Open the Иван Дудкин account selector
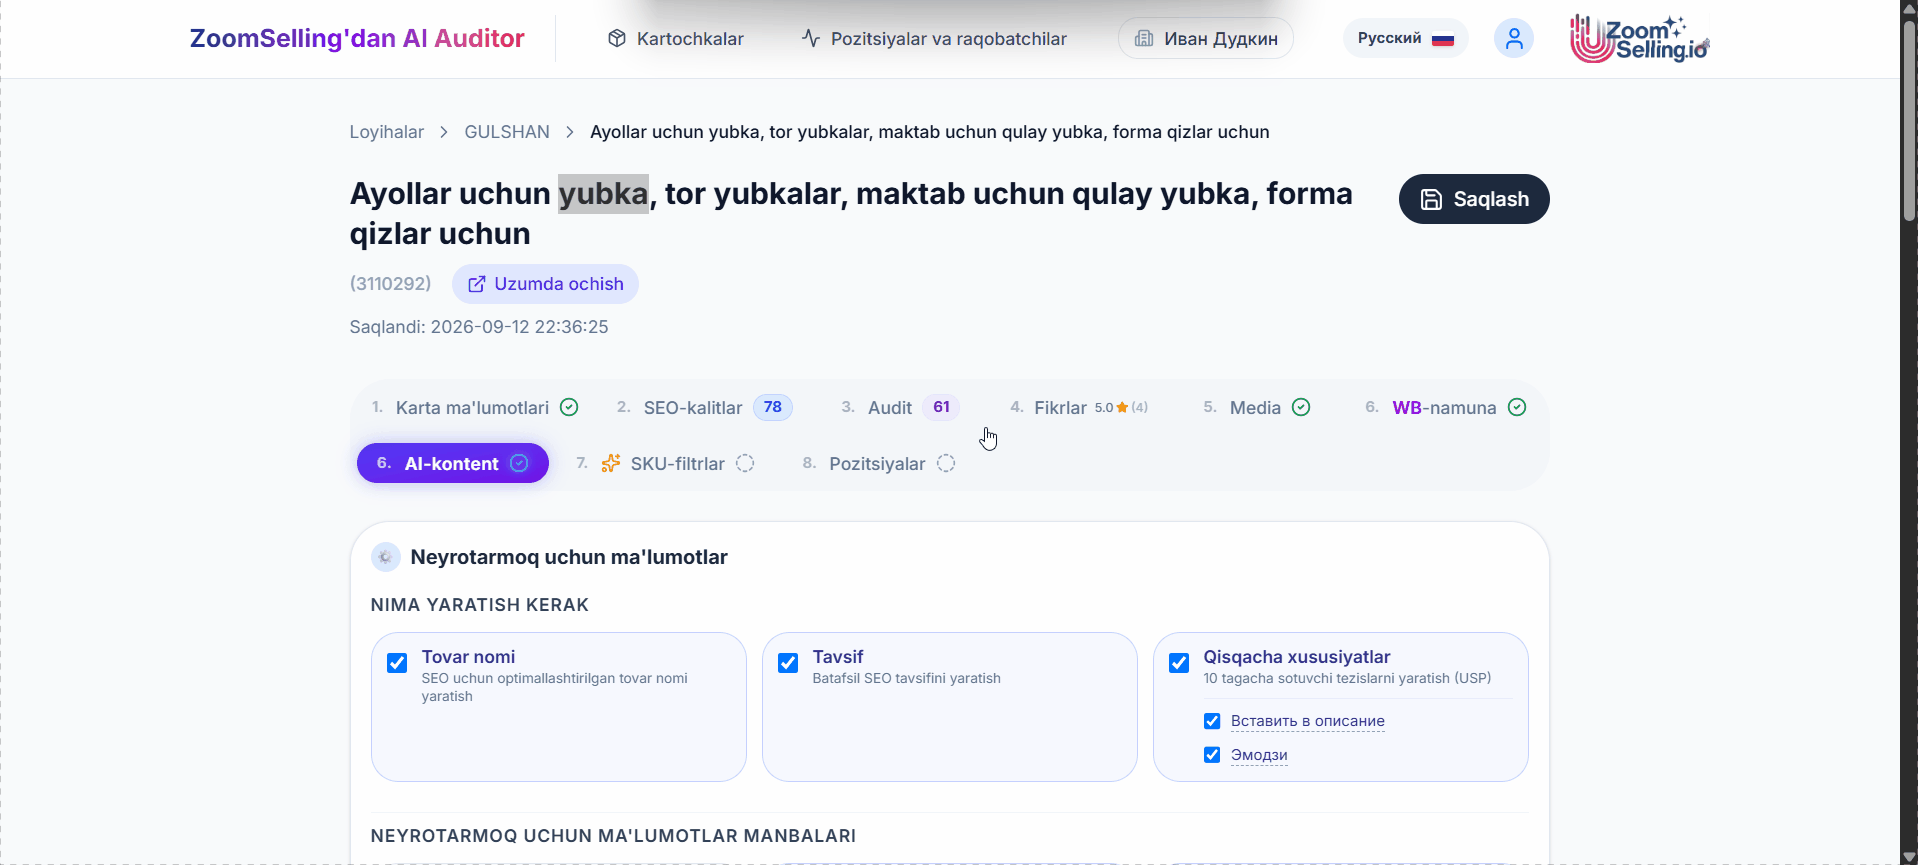Viewport: 1918px width, 865px height. pyautogui.click(x=1205, y=38)
